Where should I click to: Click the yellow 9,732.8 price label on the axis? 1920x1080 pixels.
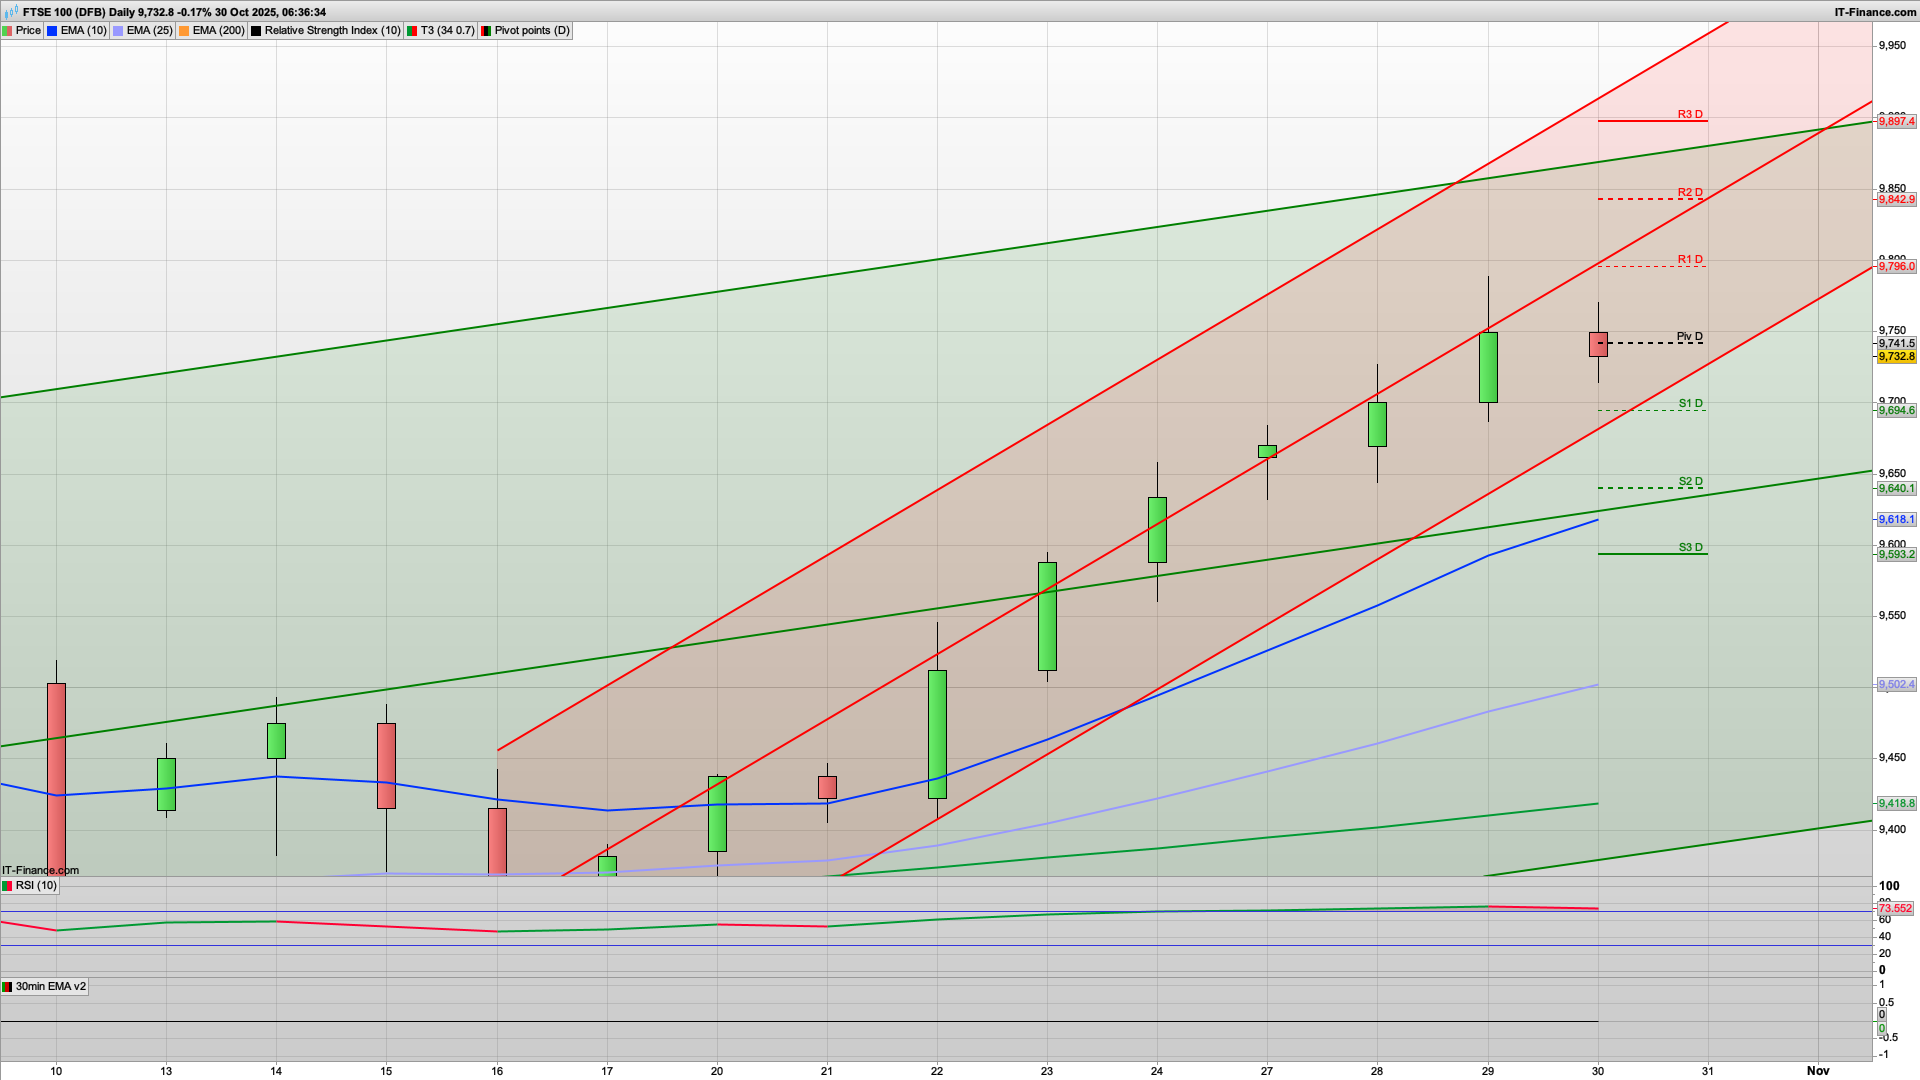(x=1896, y=355)
